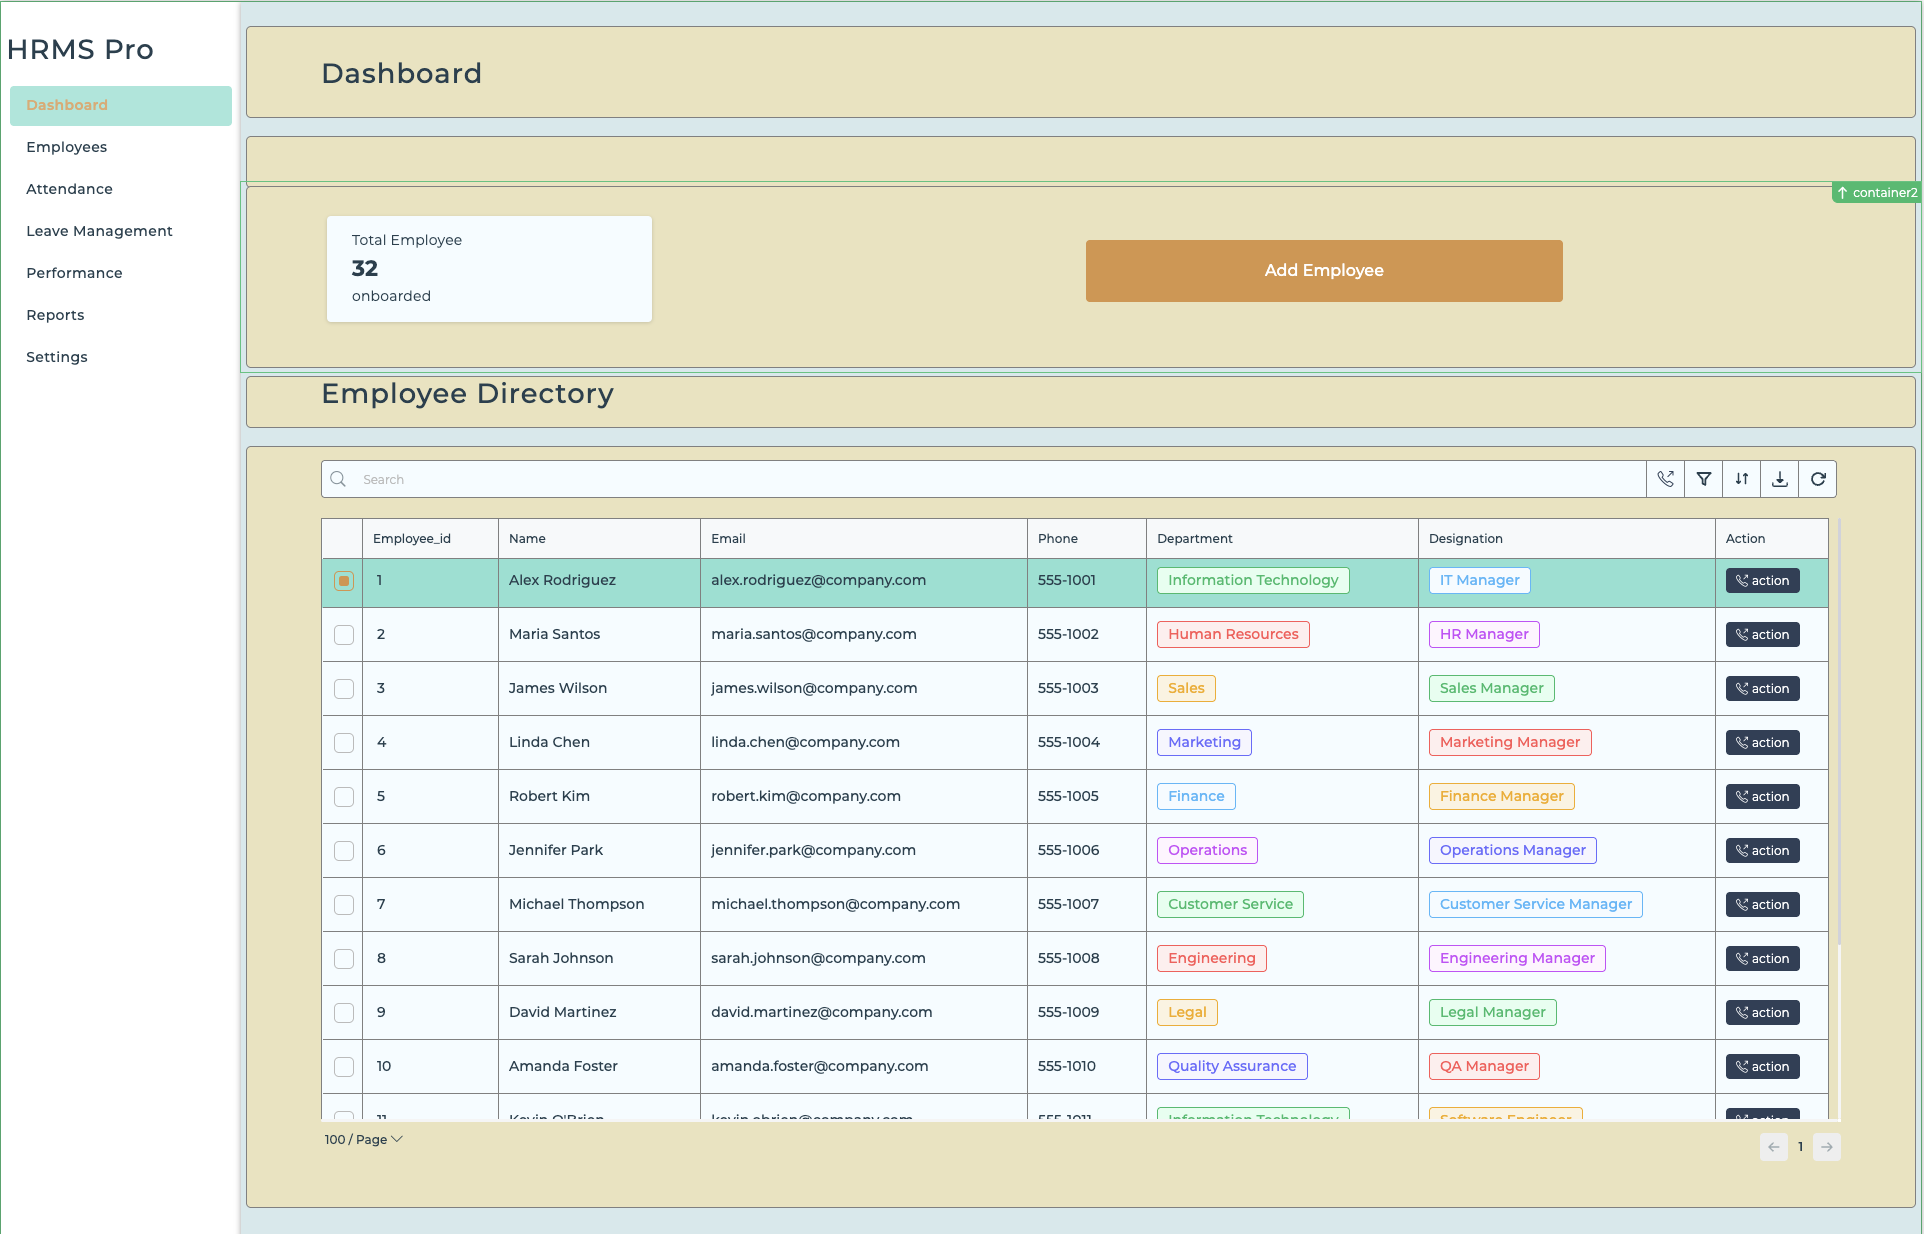Click the sort arrows icon
This screenshot has width=1924, height=1234.
pos(1742,479)
